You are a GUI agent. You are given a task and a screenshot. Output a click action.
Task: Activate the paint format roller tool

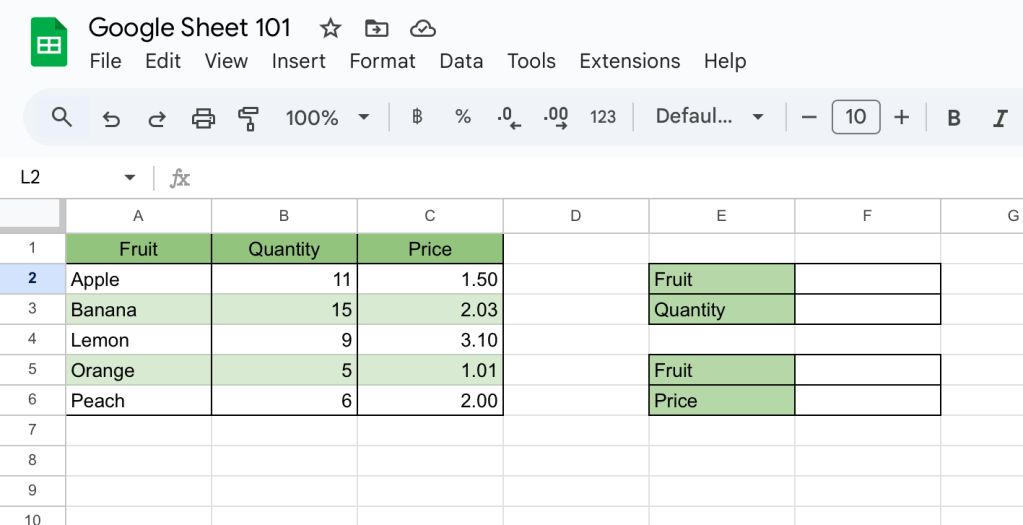coord(249,118)
